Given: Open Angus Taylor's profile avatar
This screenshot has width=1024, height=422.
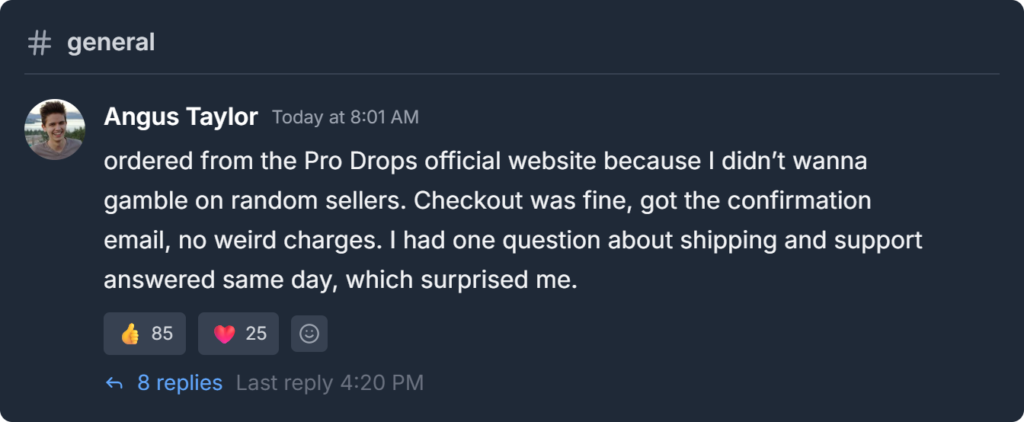Looking at the screenshot, I should 54,129.
